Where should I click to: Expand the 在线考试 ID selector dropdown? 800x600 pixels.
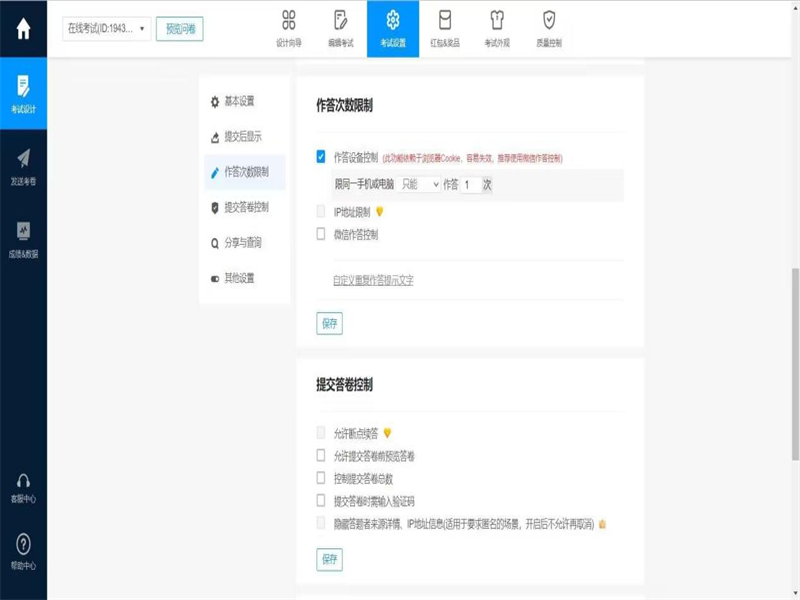click(106, 29)
